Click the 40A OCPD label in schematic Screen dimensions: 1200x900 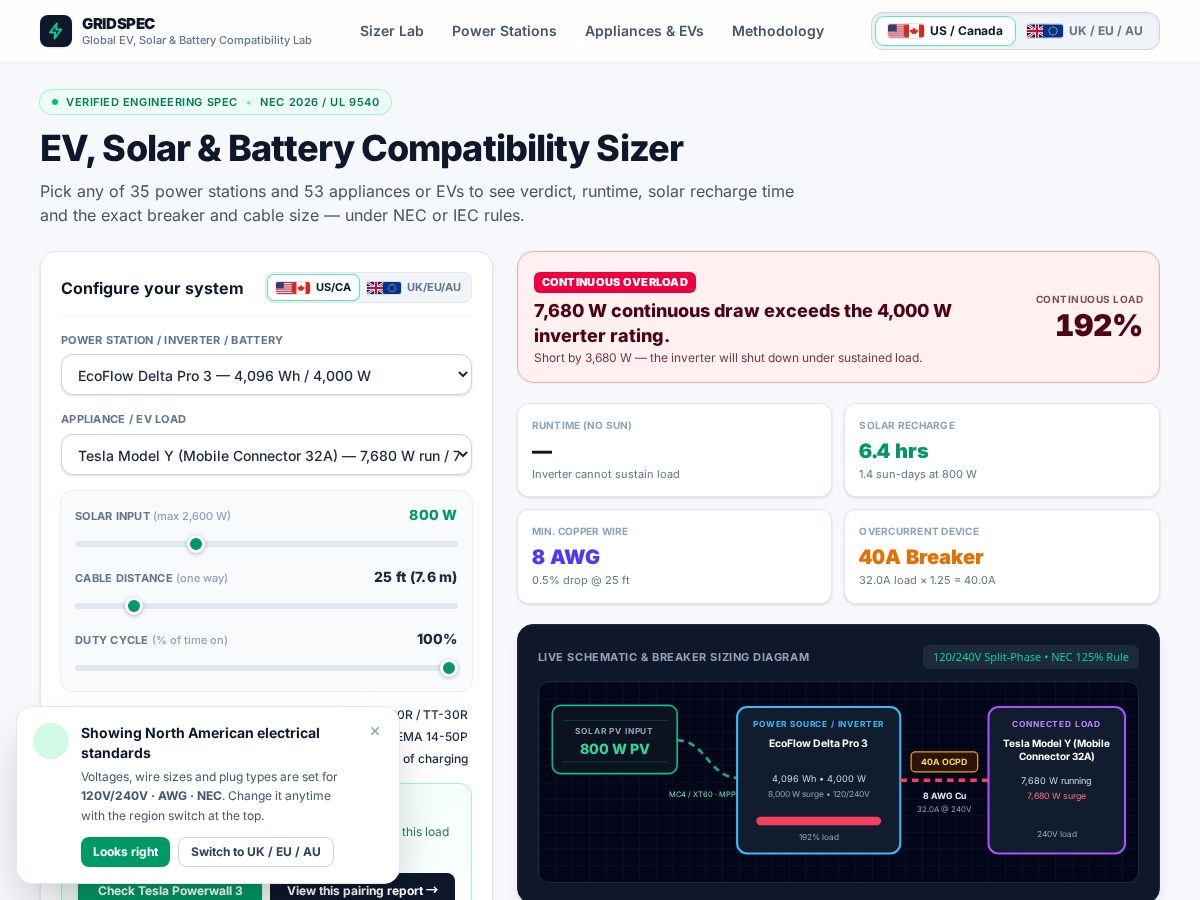pos(944,762)
